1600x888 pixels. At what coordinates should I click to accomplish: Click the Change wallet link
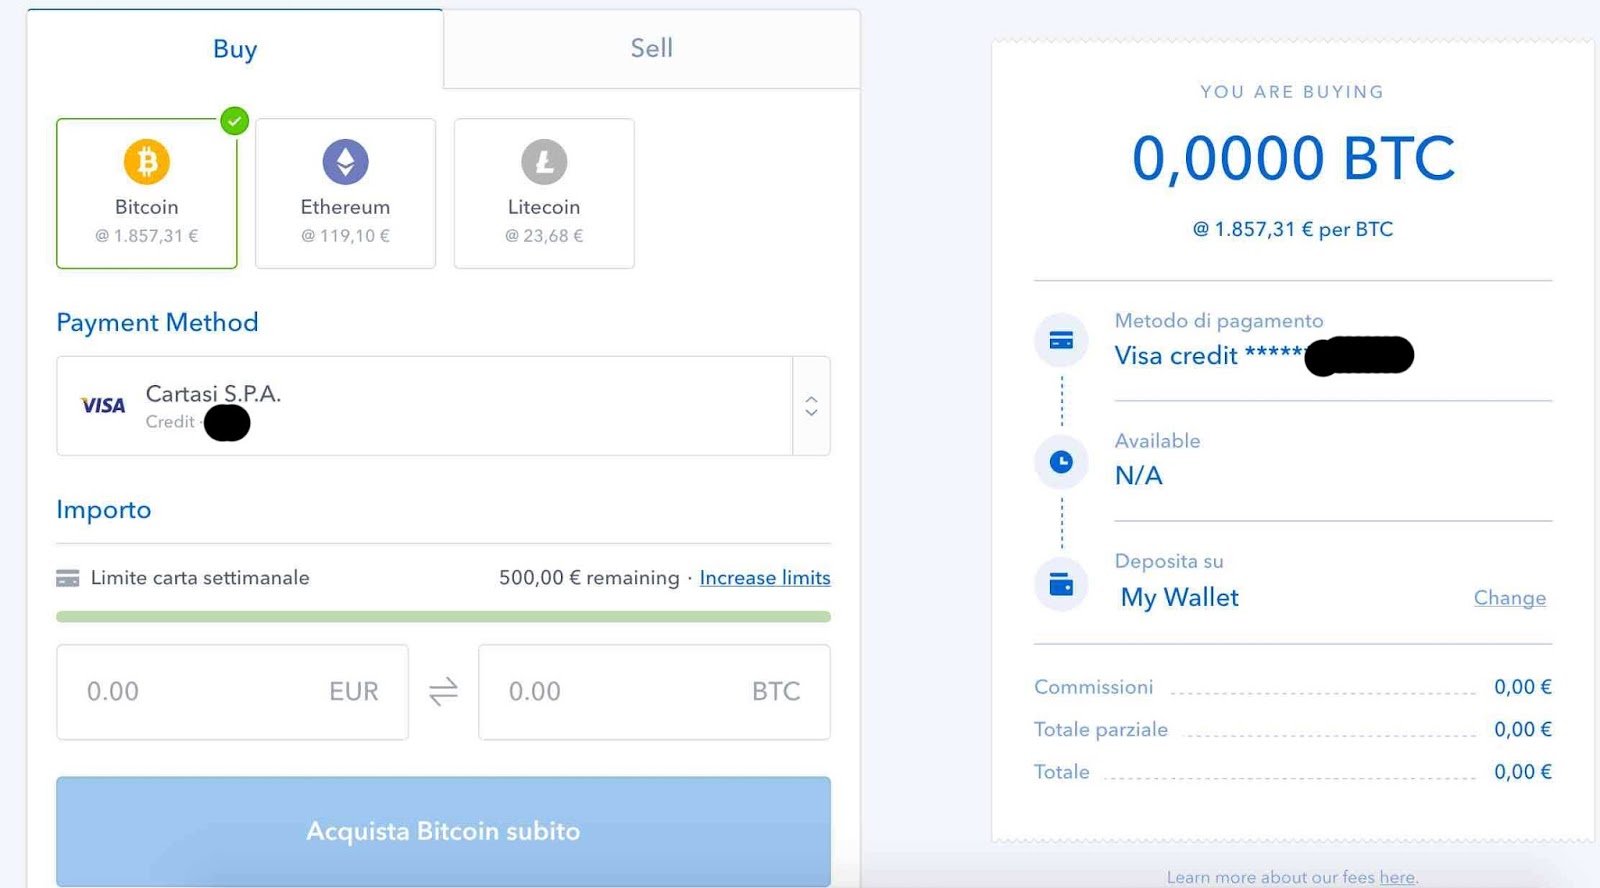(x=1510, y=598)
